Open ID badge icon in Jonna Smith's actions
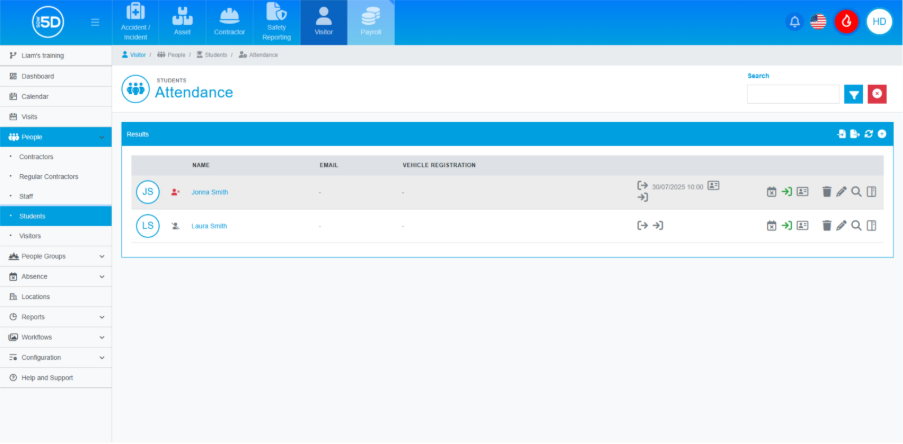 [802, 192]
